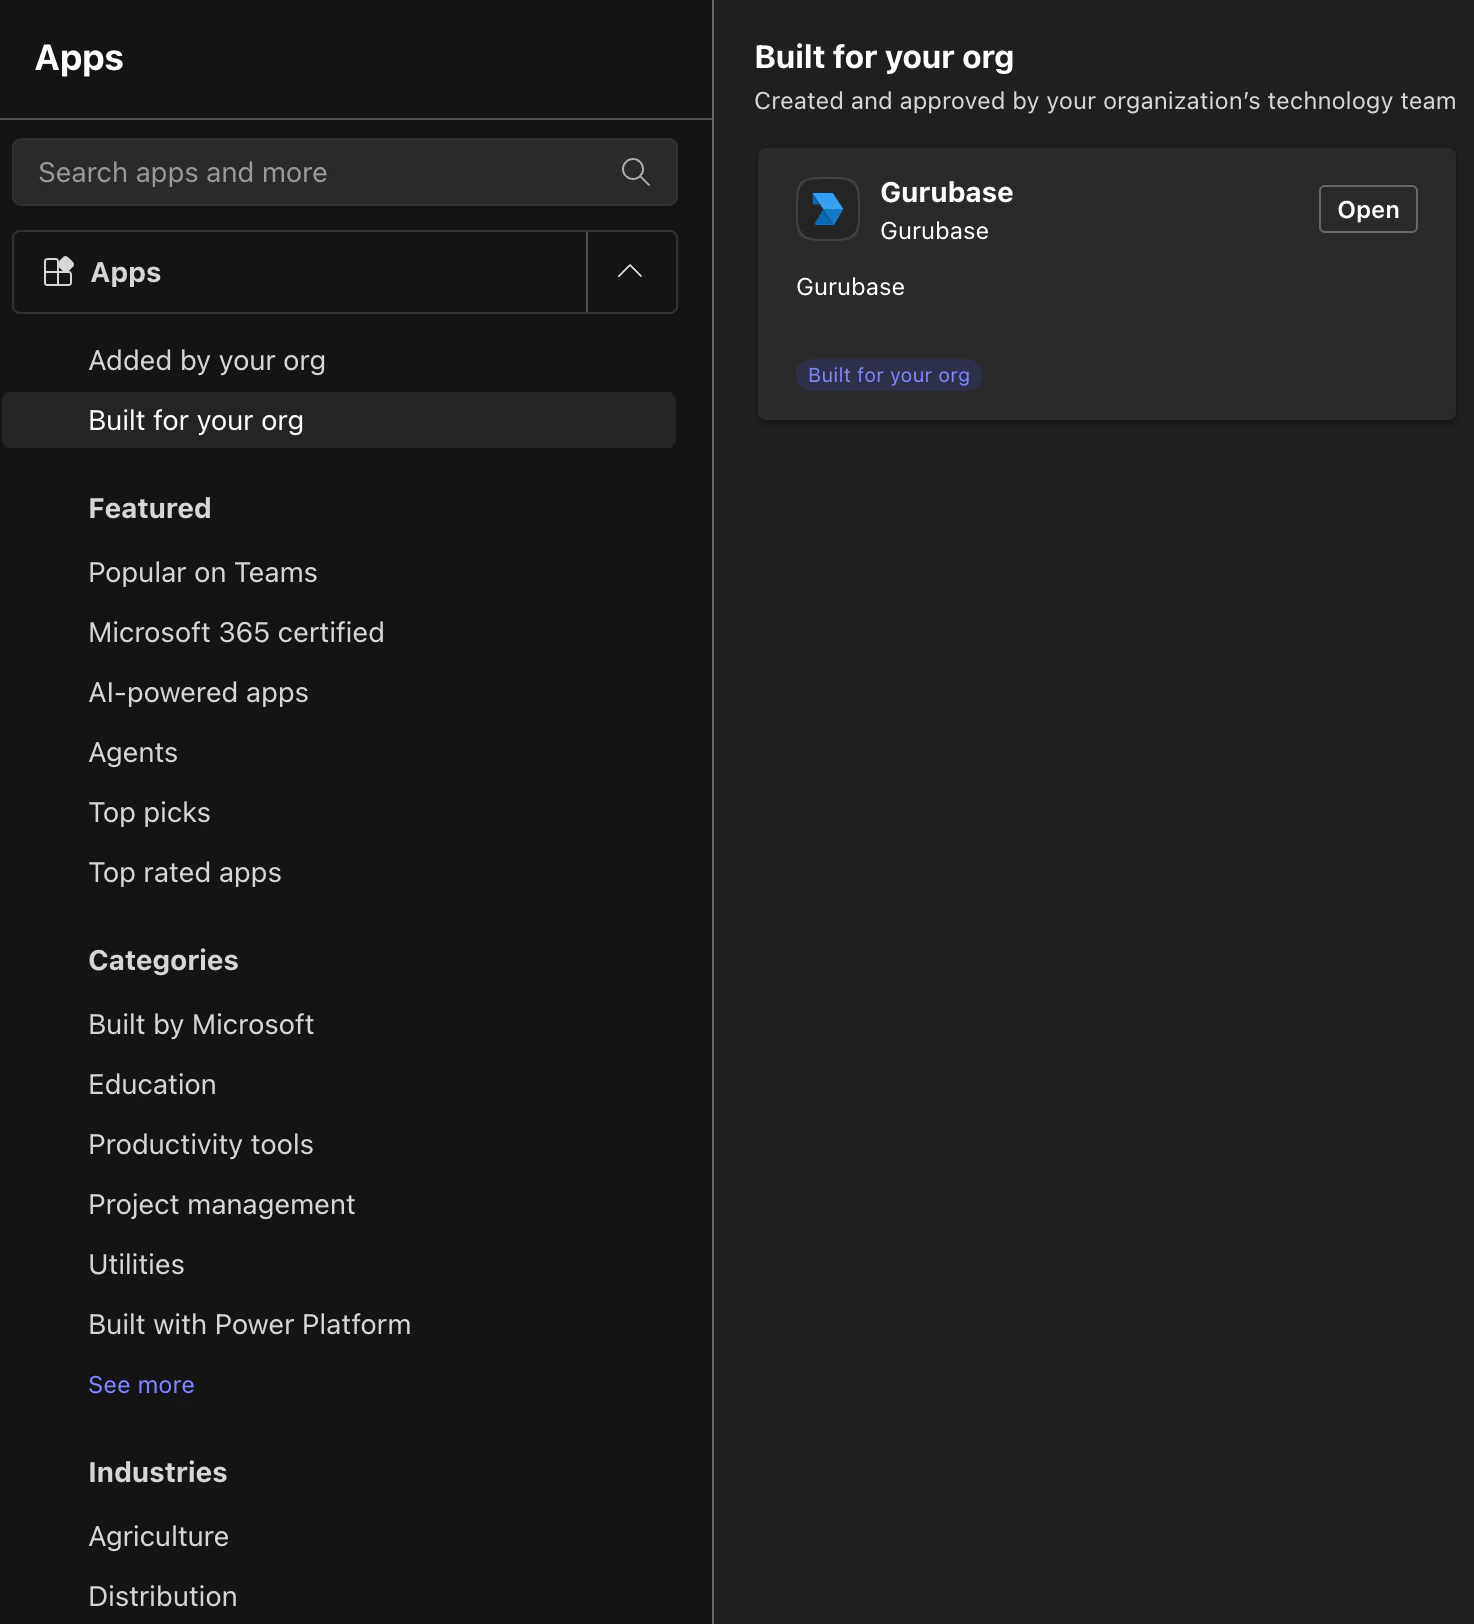
Task: View Top picks apps
Action: click(149, 812)
